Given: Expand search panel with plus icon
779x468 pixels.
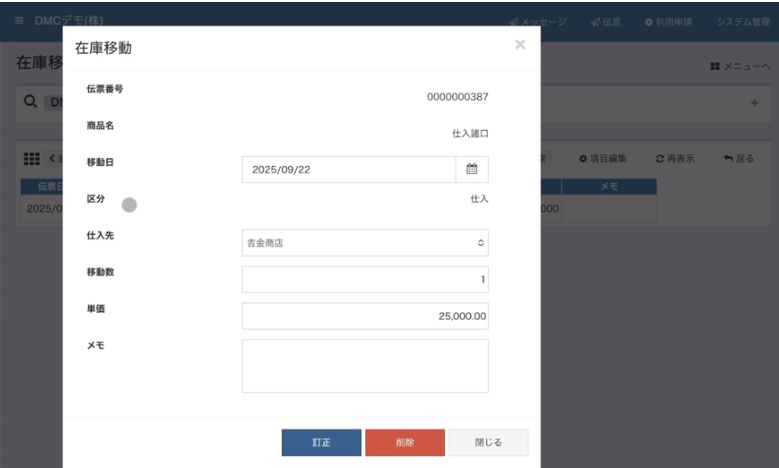Looking at the screenshot, I should click(x=754, y=103).
